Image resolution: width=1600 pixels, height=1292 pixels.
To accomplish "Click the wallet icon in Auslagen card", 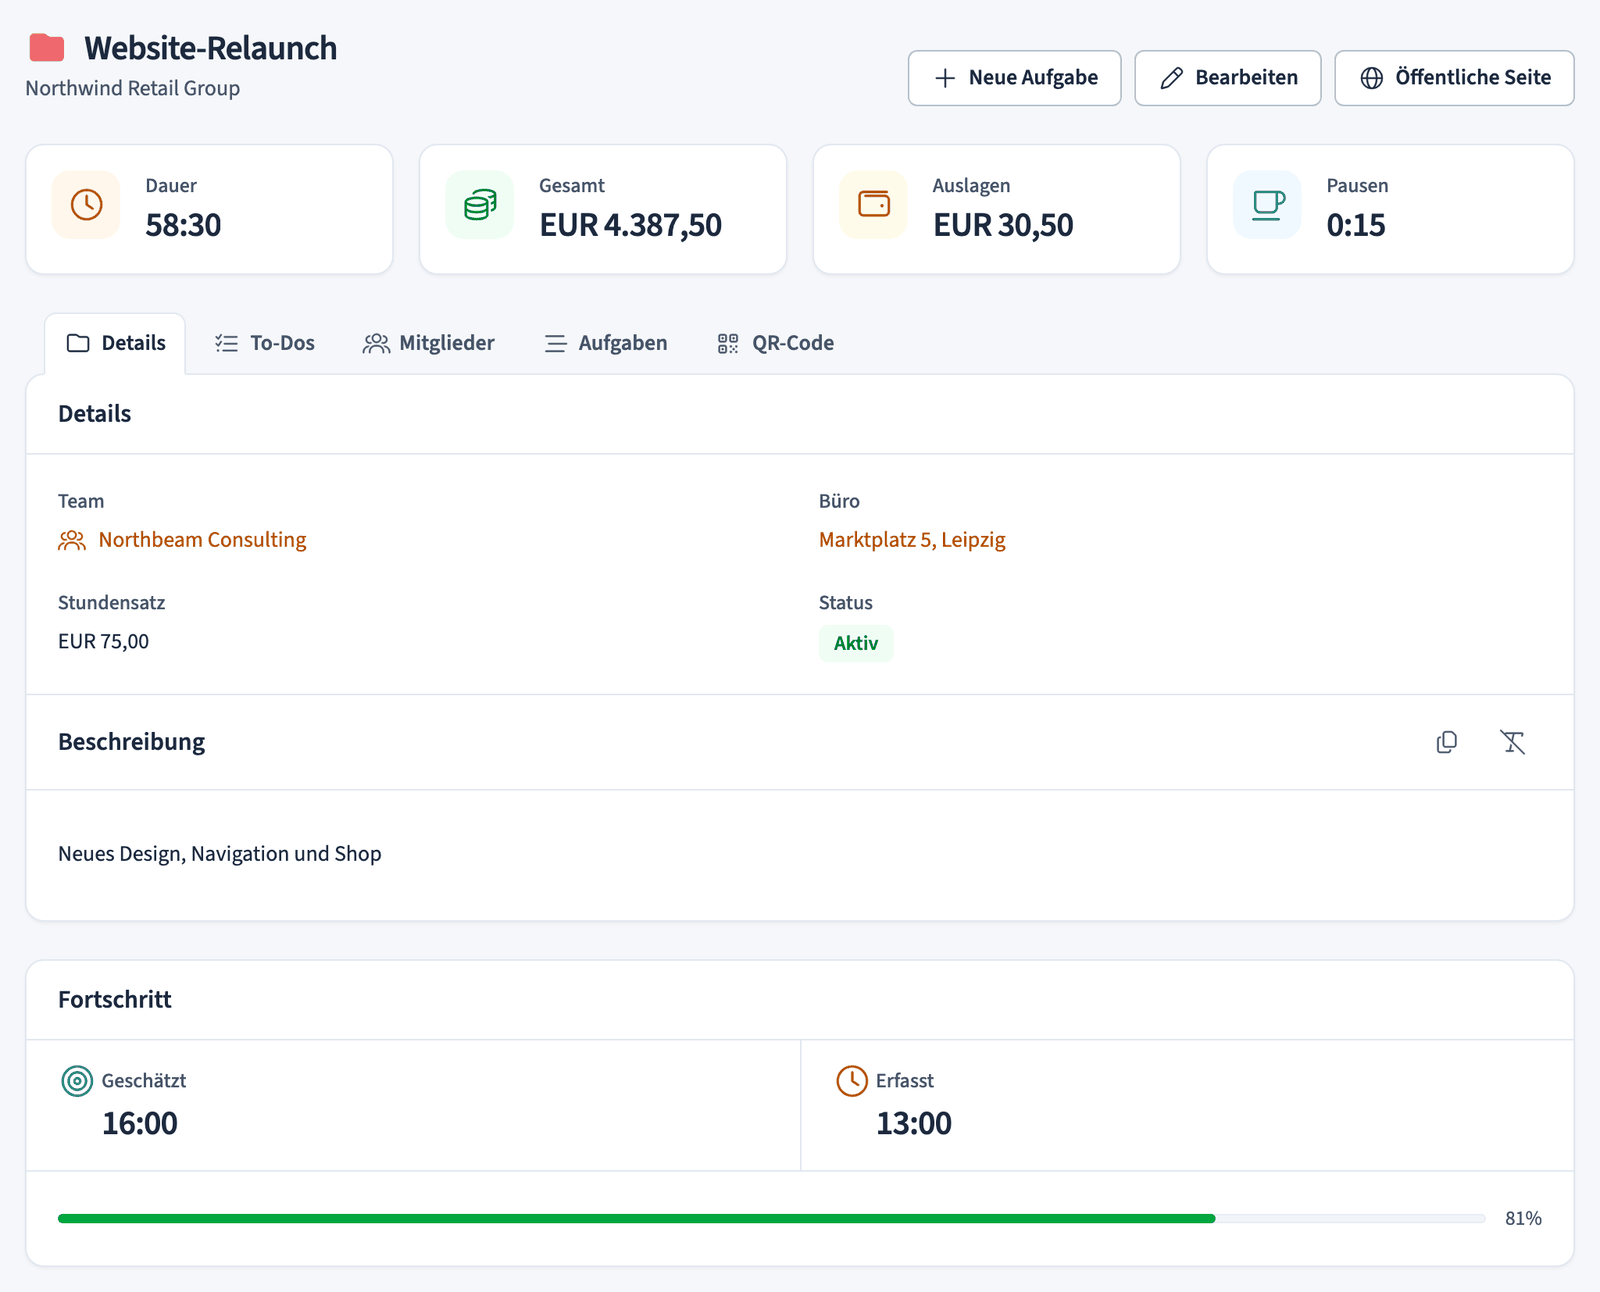I will (x=874, y=205).
